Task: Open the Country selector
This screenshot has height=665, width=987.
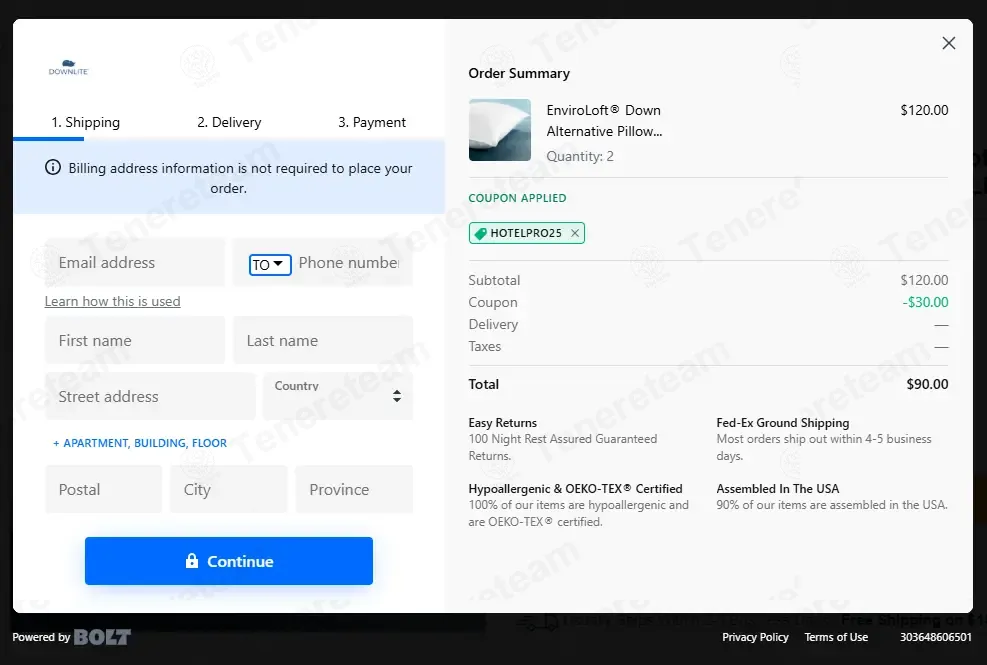Action: point(338,396)
